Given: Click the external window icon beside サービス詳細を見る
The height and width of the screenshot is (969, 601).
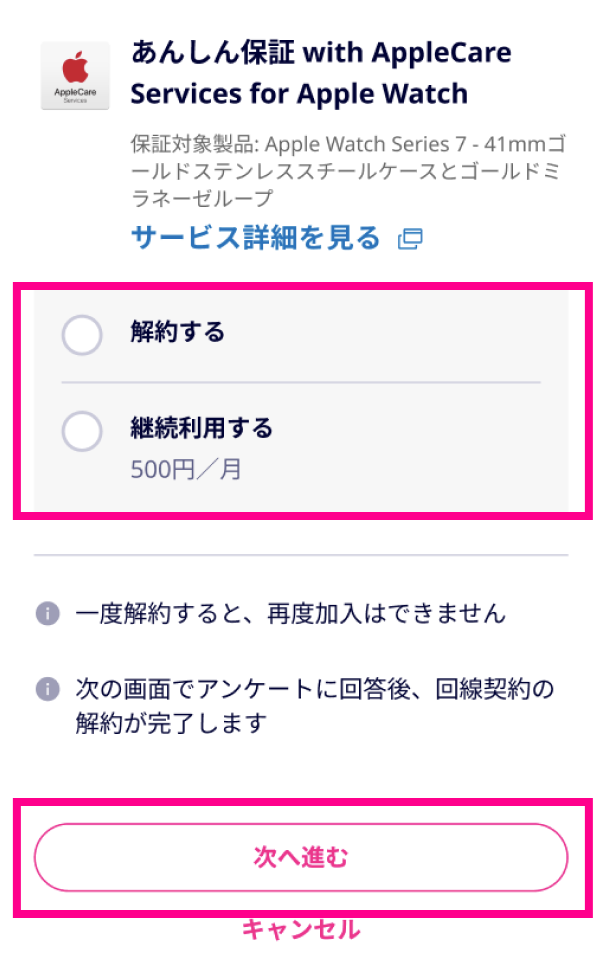Looking at the screenshot, I should 410,239.
